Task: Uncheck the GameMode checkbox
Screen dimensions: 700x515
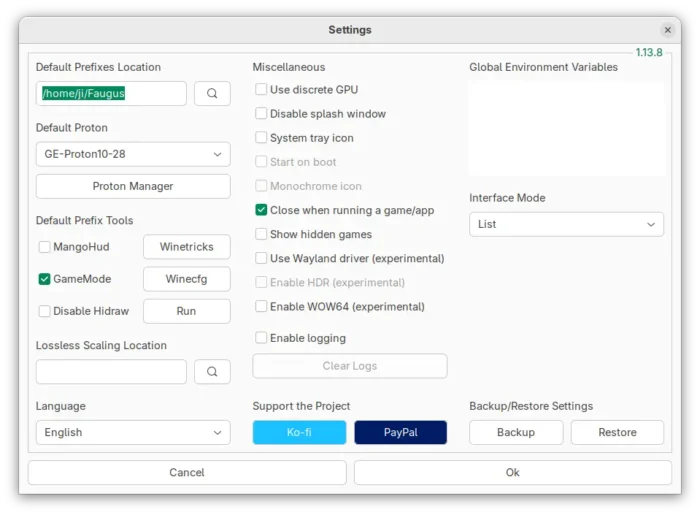Action: pos(45,279)
